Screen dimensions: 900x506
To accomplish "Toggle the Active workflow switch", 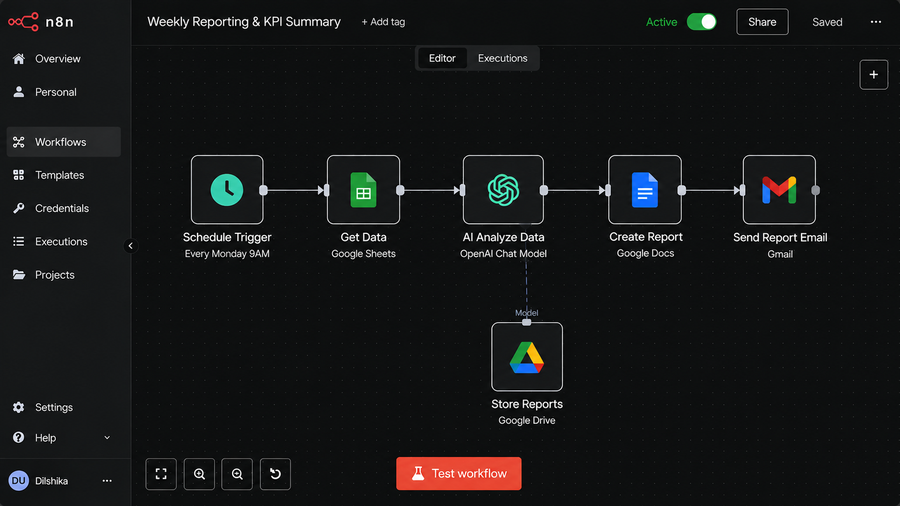I will 701,22.
